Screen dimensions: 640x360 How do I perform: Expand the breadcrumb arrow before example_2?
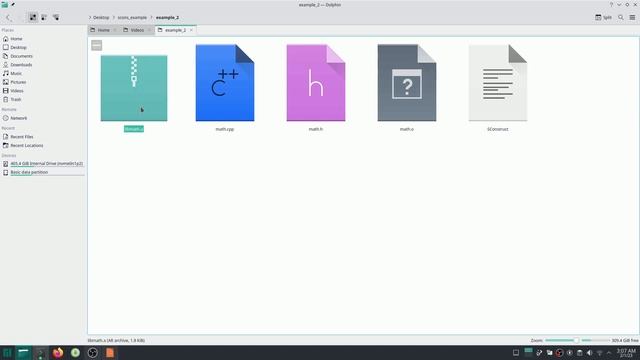tap(151, 18)
